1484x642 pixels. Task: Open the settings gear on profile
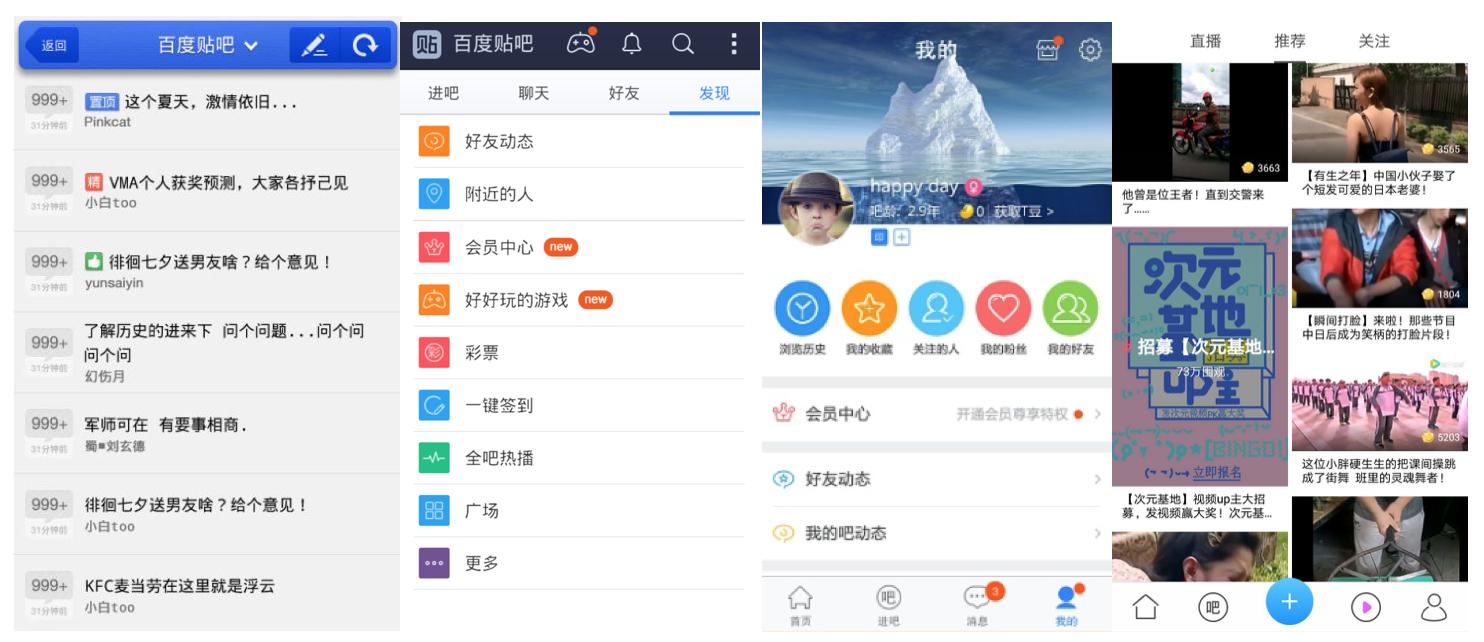coord(1090,49)
